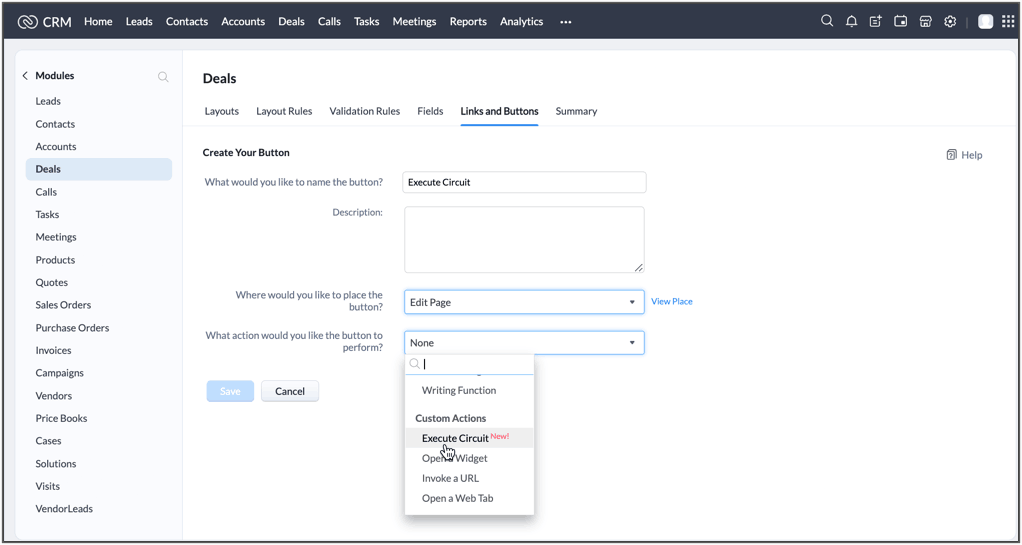Click the quick create plus icon

(x=876, y=22)
